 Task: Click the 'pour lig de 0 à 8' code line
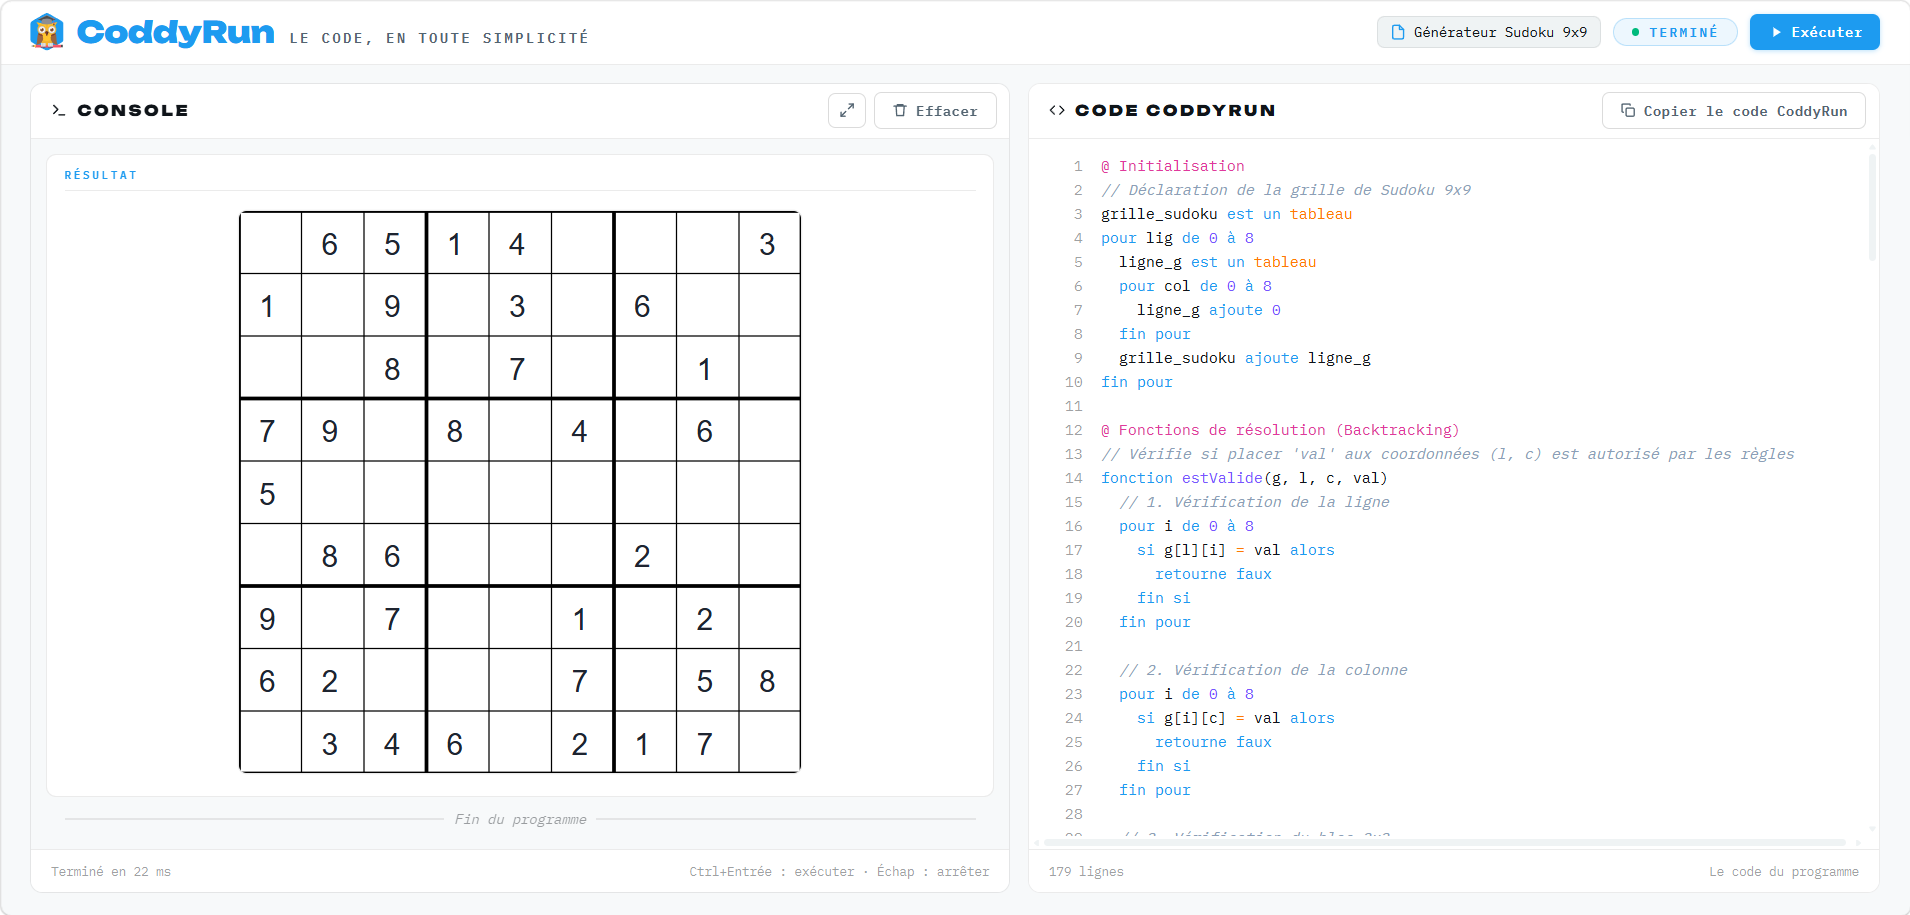(x=1177, y=238)
